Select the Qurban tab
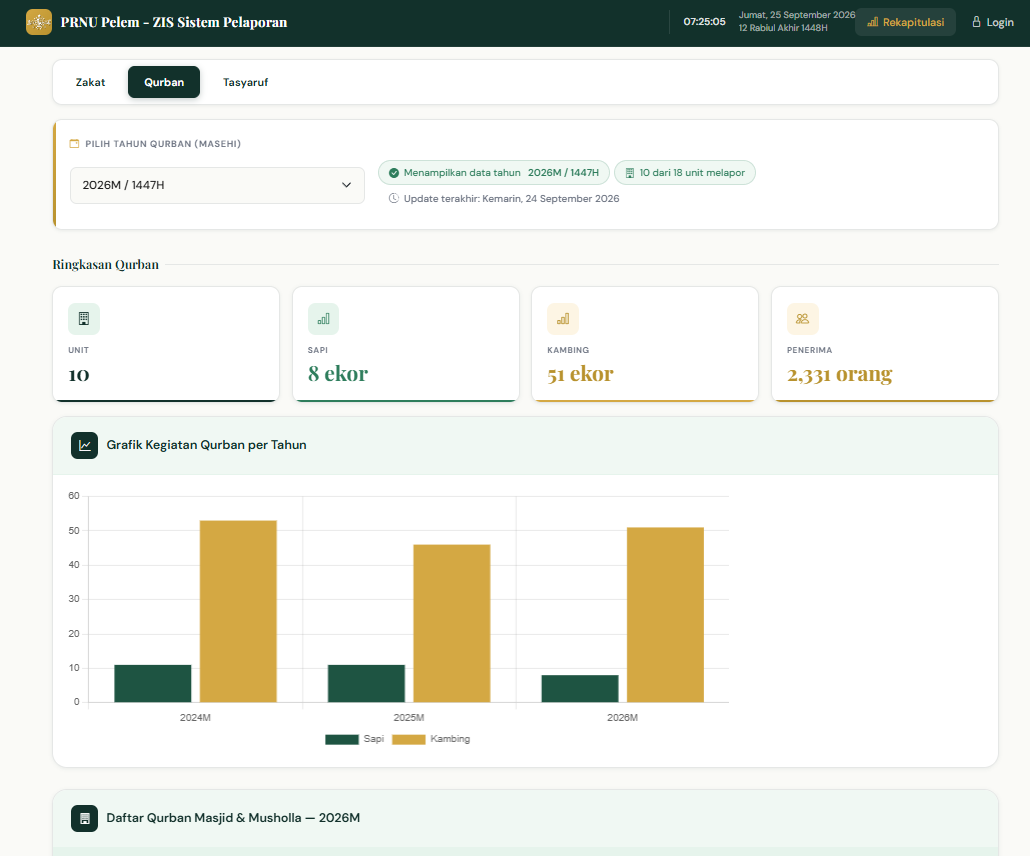1030x856 pixels. (x=164, y=82)
